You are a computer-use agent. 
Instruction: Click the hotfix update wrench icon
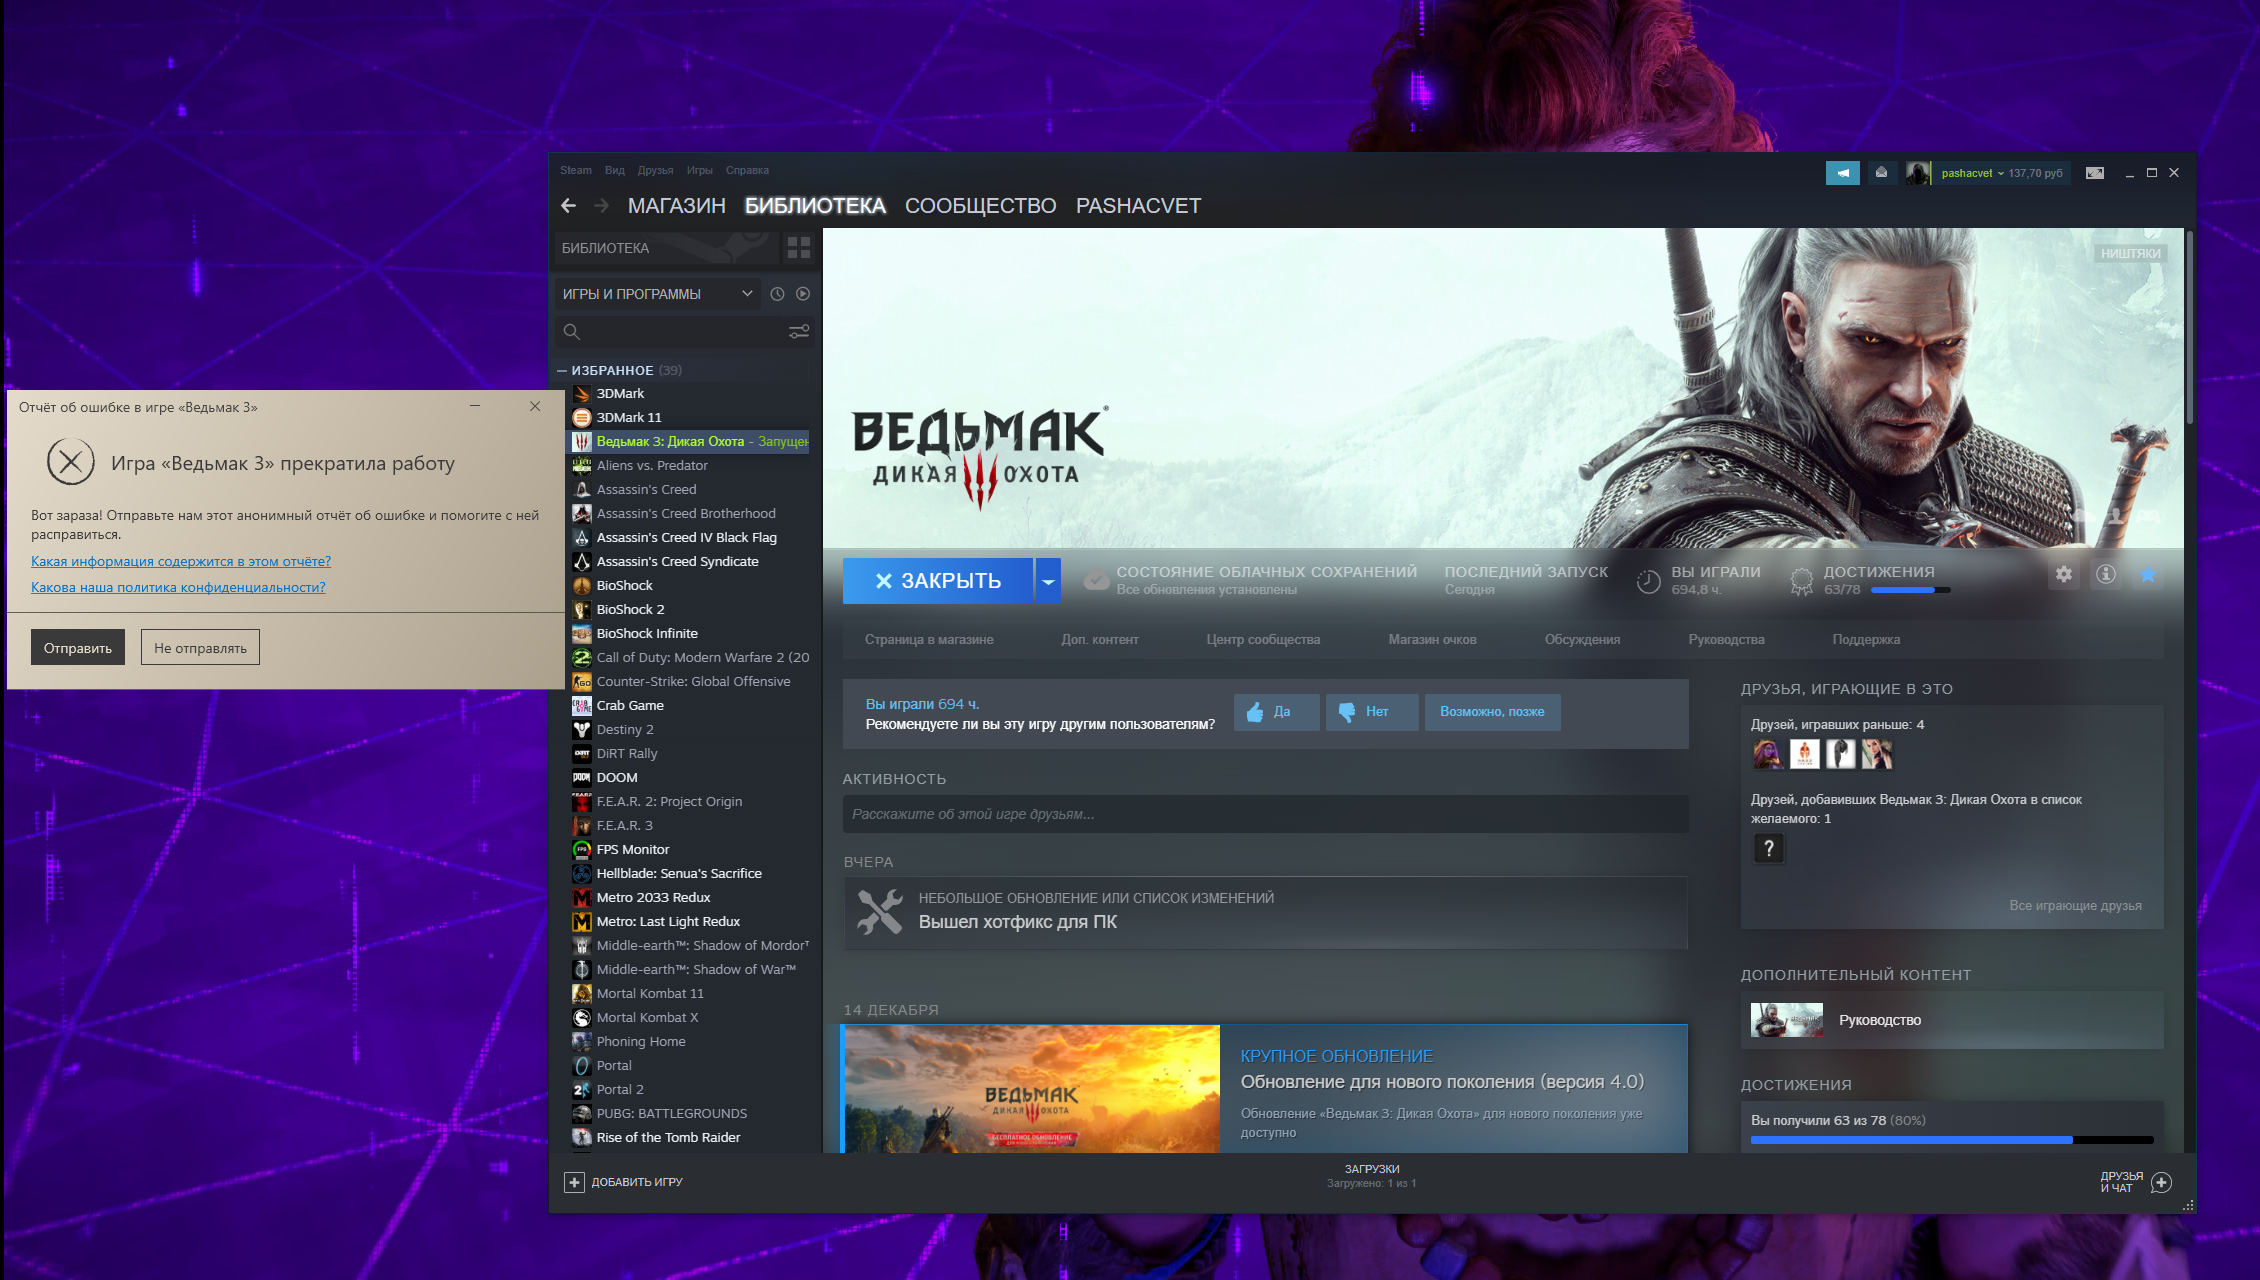point(880,912)
